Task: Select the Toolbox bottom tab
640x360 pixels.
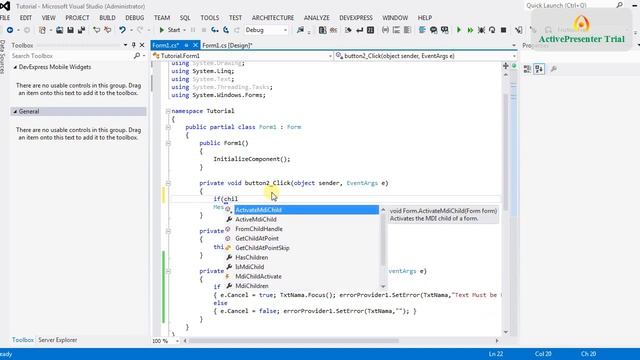Action: point(23,340)
